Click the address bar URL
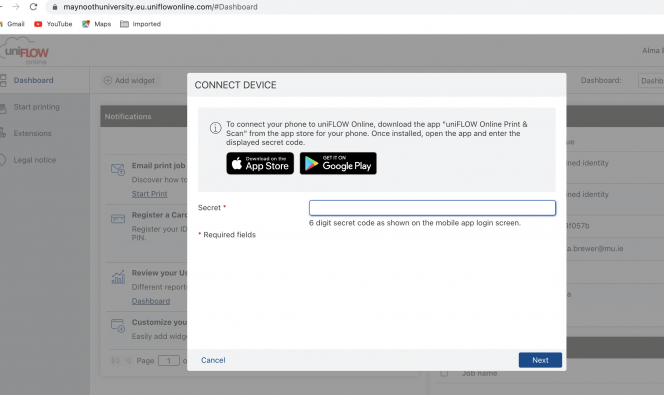Image resolution: width=664 pixels, height=395 pixels. 160,7
